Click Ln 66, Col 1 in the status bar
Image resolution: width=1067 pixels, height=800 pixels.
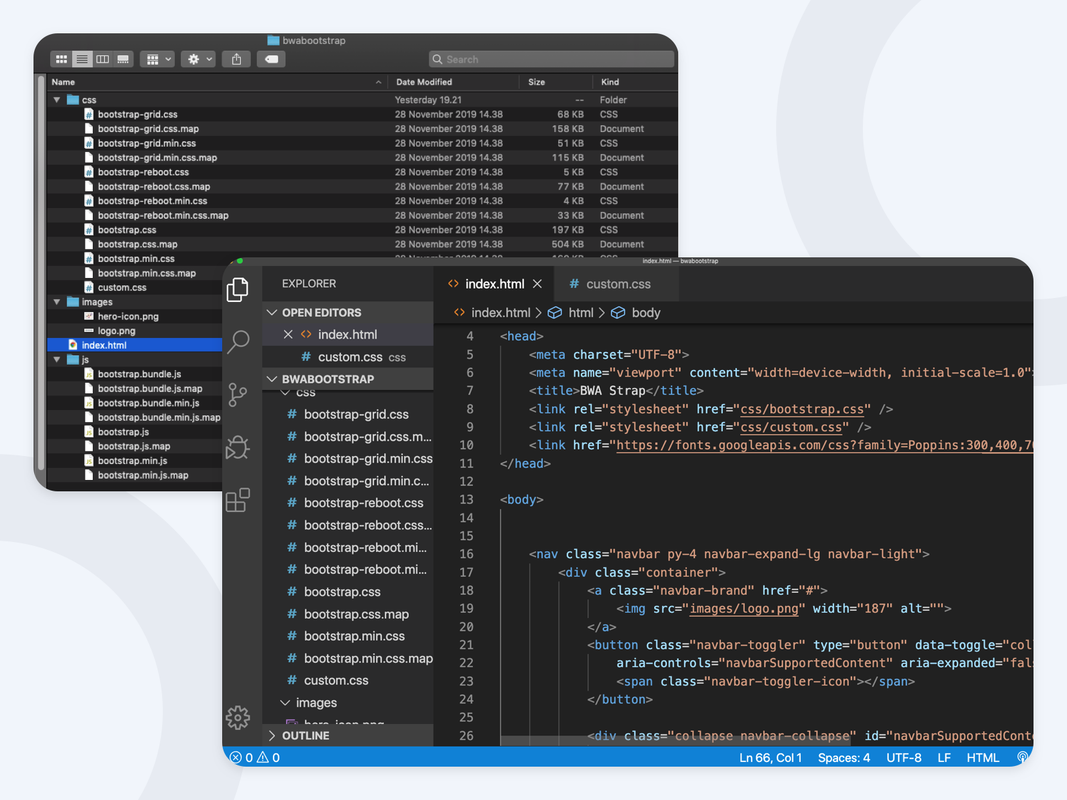tap(770, 757)
